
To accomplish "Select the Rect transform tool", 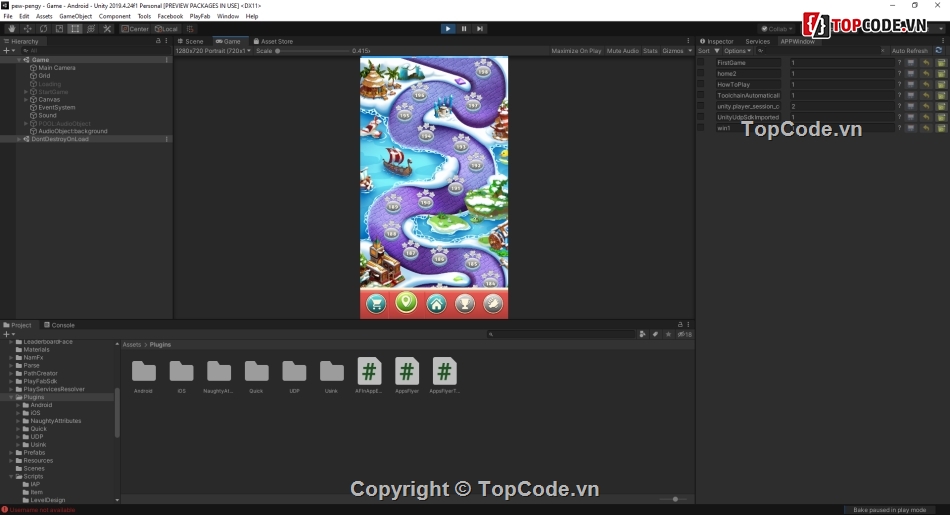I will pyautogui.click(x=75, y=28).
